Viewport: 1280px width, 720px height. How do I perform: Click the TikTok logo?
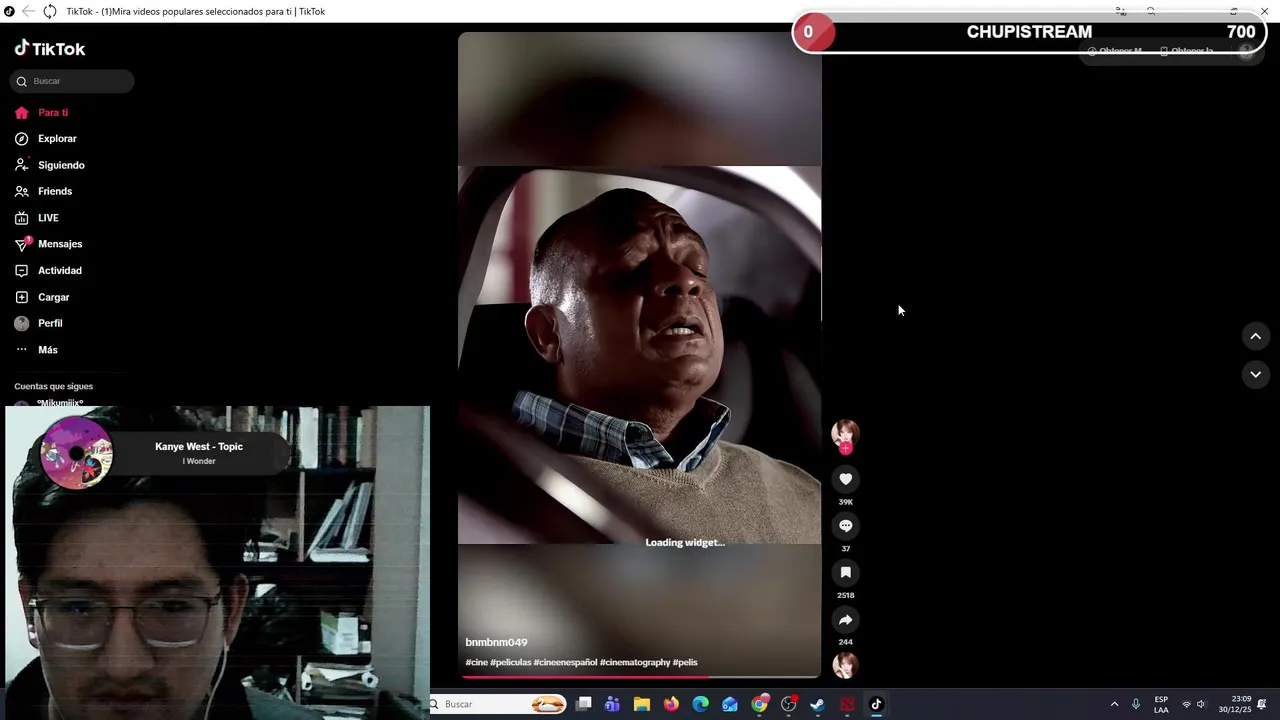click(x=50, y=48)
